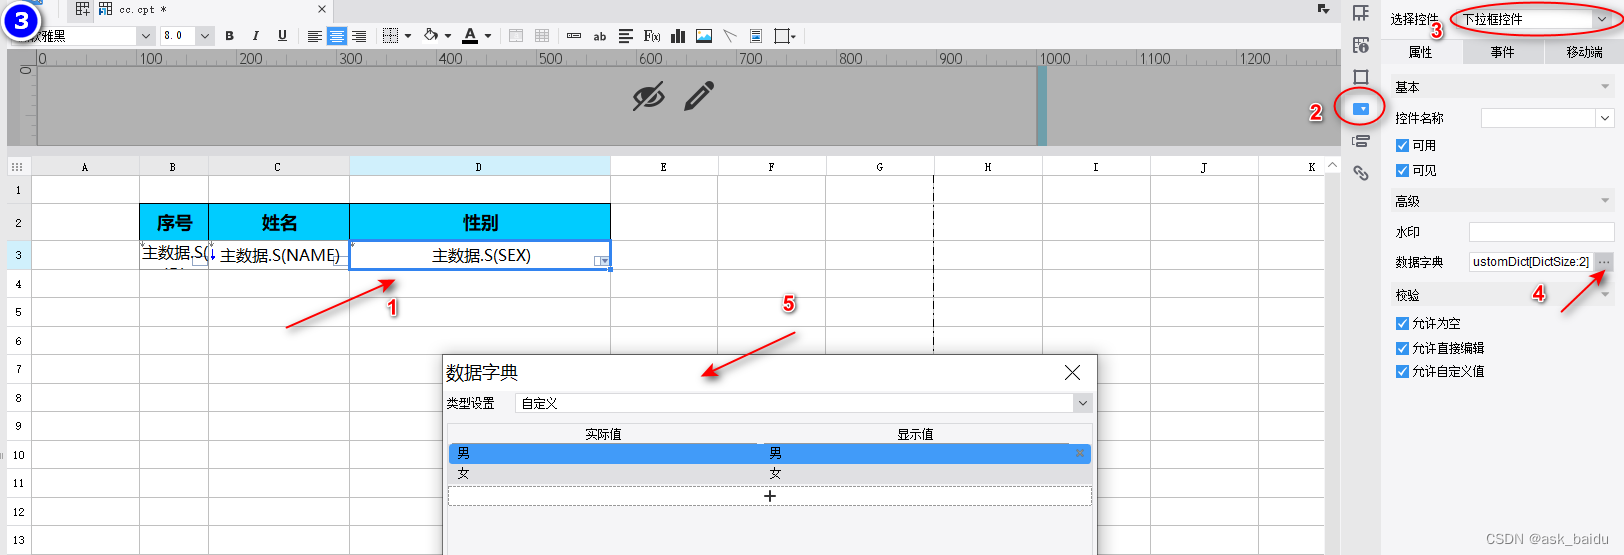The width and height of the screenshot is (1624, 555).
Task: Open font size 8.0 dropdown
Action: pyautogui.click(x=205, y=36)
